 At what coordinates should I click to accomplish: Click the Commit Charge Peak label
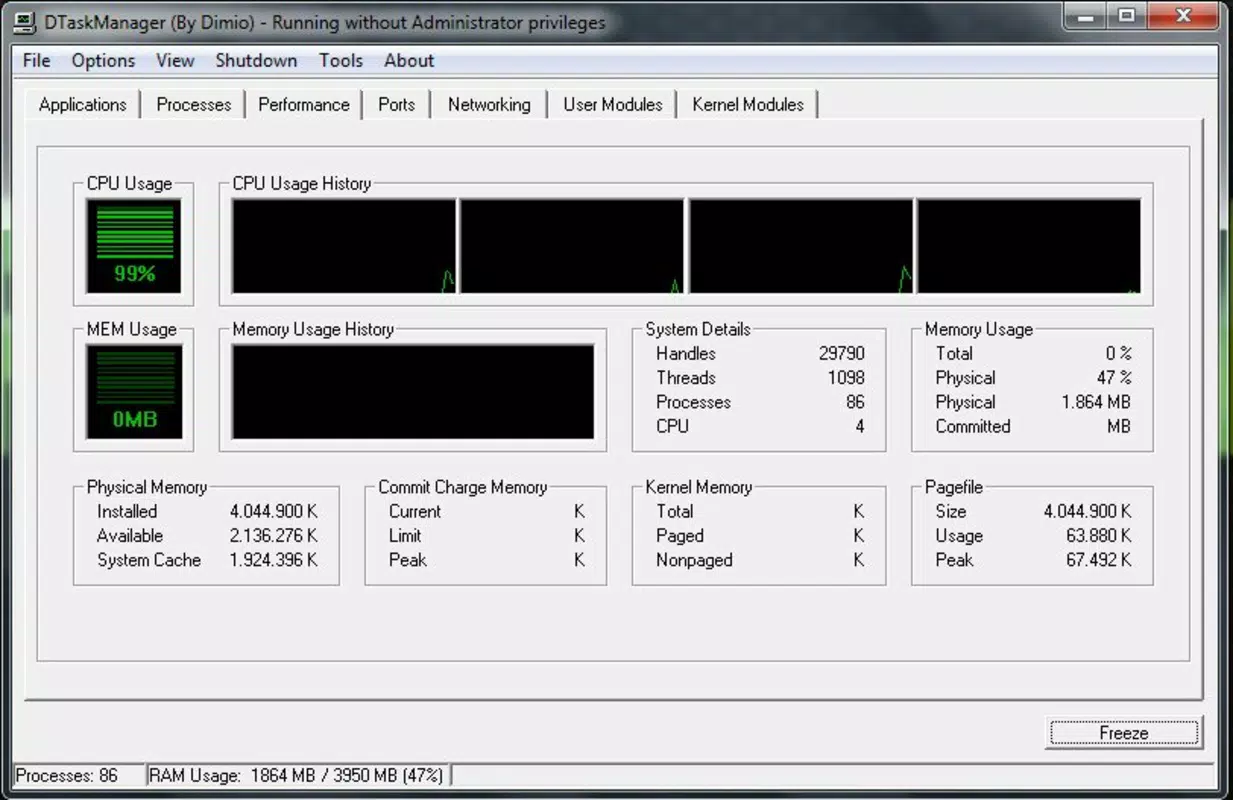(x=408, y=560)
